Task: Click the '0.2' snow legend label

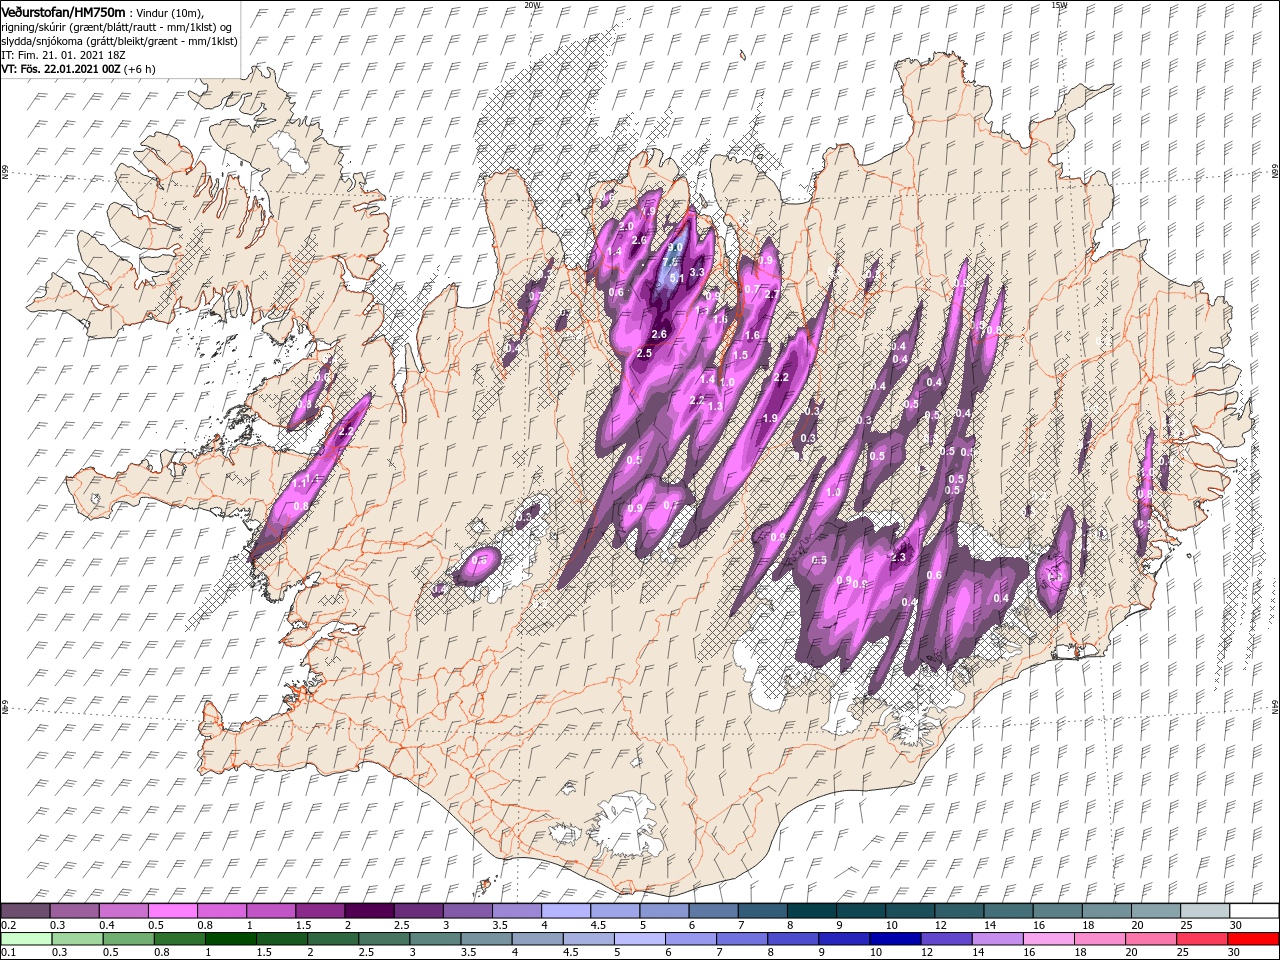Action: coord(7,925)
